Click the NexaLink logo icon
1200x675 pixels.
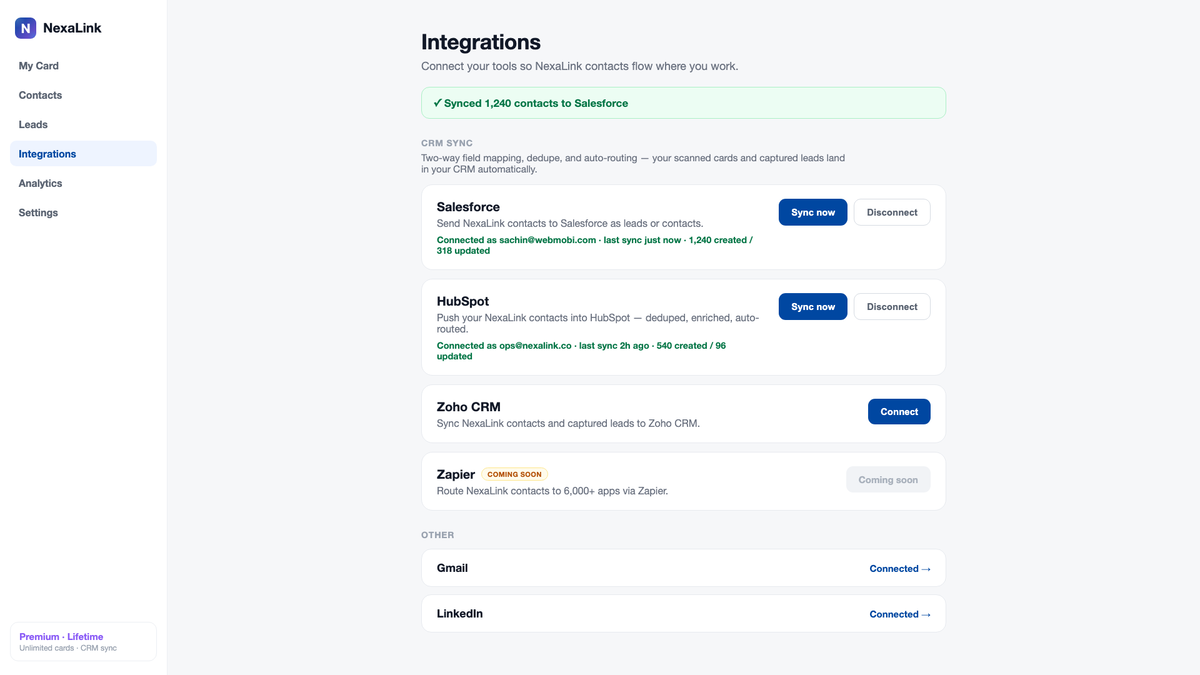pyautogui.click(x=26, y=28)
